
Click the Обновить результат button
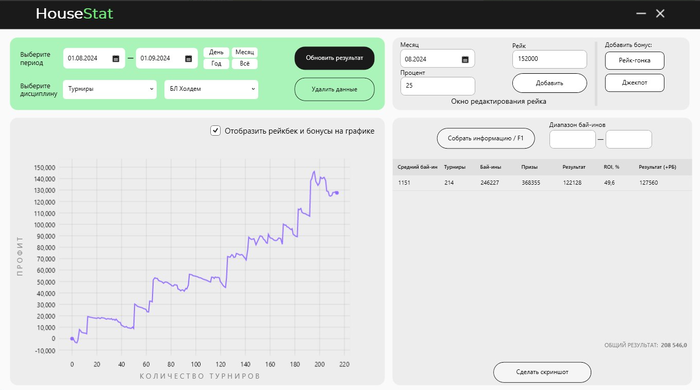(x=334, y=58)
